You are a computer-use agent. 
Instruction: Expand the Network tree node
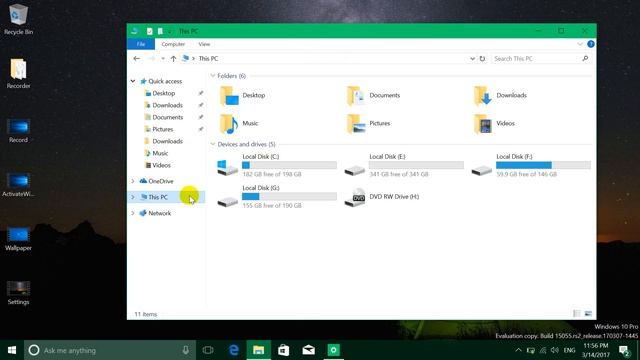click(133, 213)
